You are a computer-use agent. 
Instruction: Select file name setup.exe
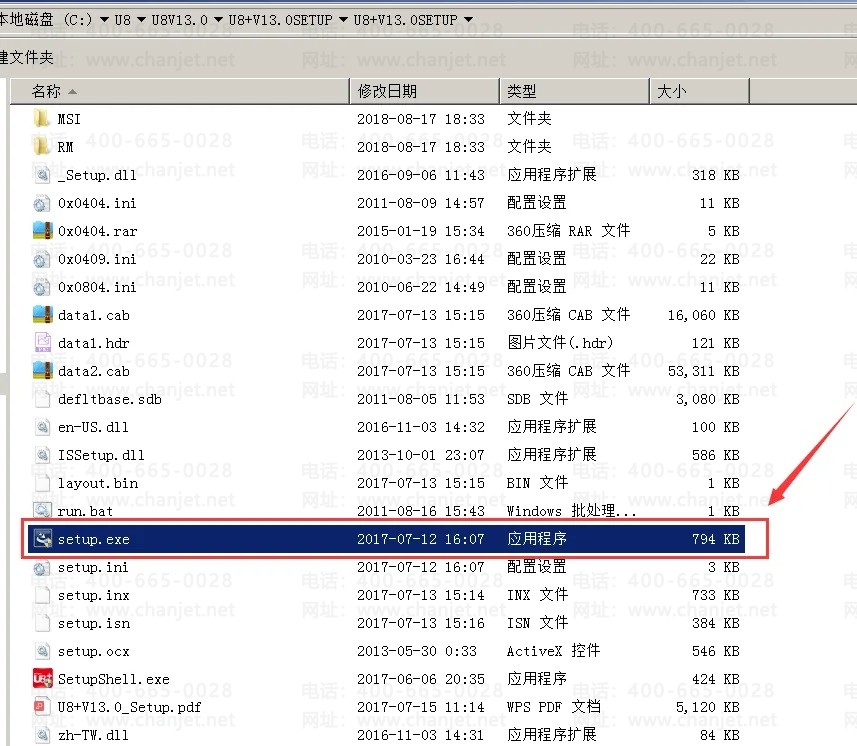tap(93, 539)
